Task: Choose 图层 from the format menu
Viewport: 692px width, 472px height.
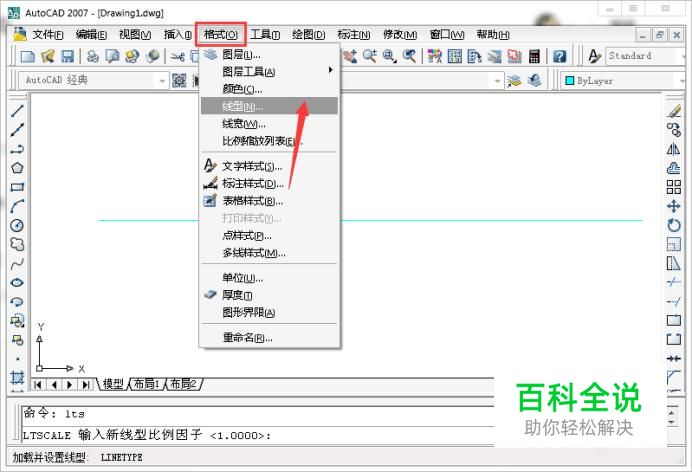Action: (269, 54)
